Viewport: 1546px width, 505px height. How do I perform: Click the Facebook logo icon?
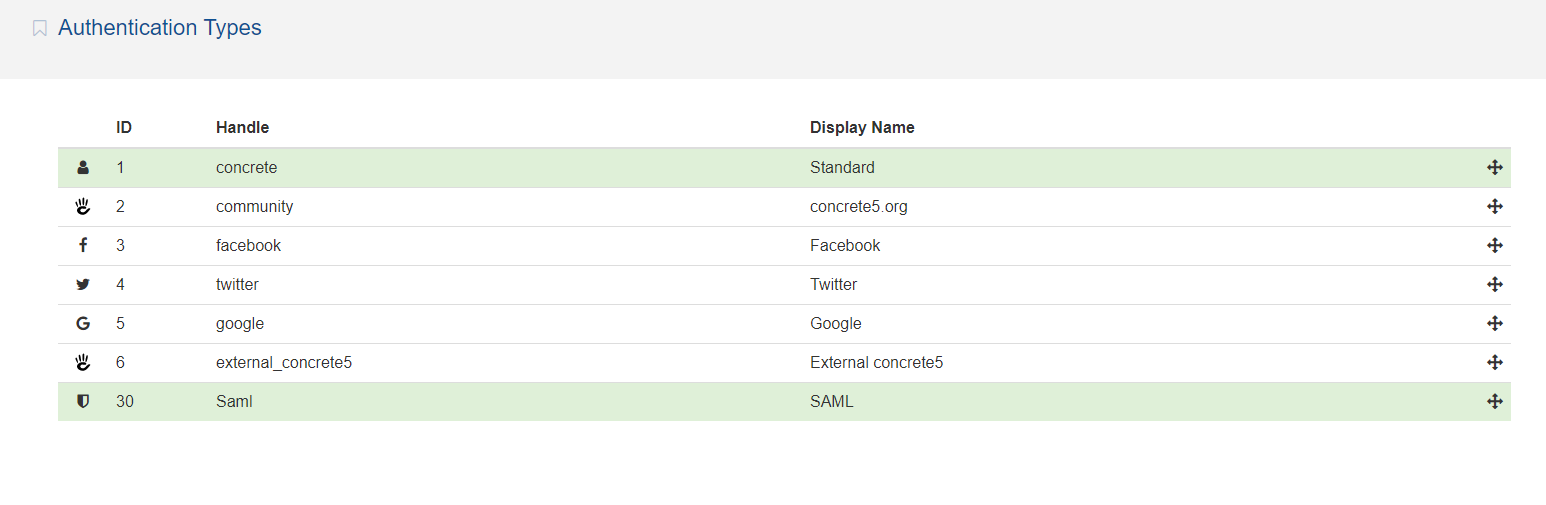click(x=83, y=246)
